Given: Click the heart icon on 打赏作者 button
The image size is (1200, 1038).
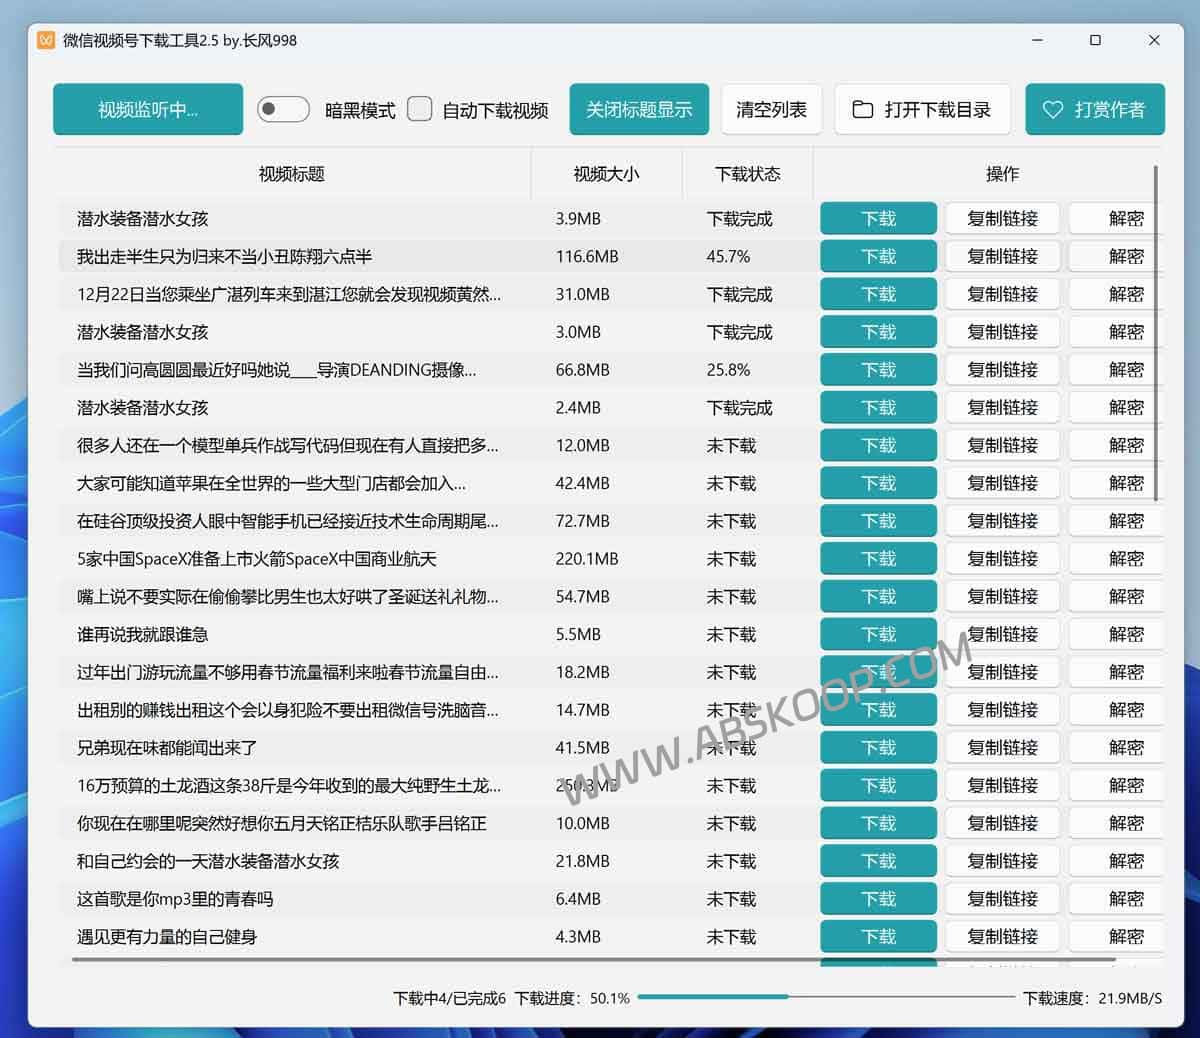Looking at the screenshot, I should 1051,110.
